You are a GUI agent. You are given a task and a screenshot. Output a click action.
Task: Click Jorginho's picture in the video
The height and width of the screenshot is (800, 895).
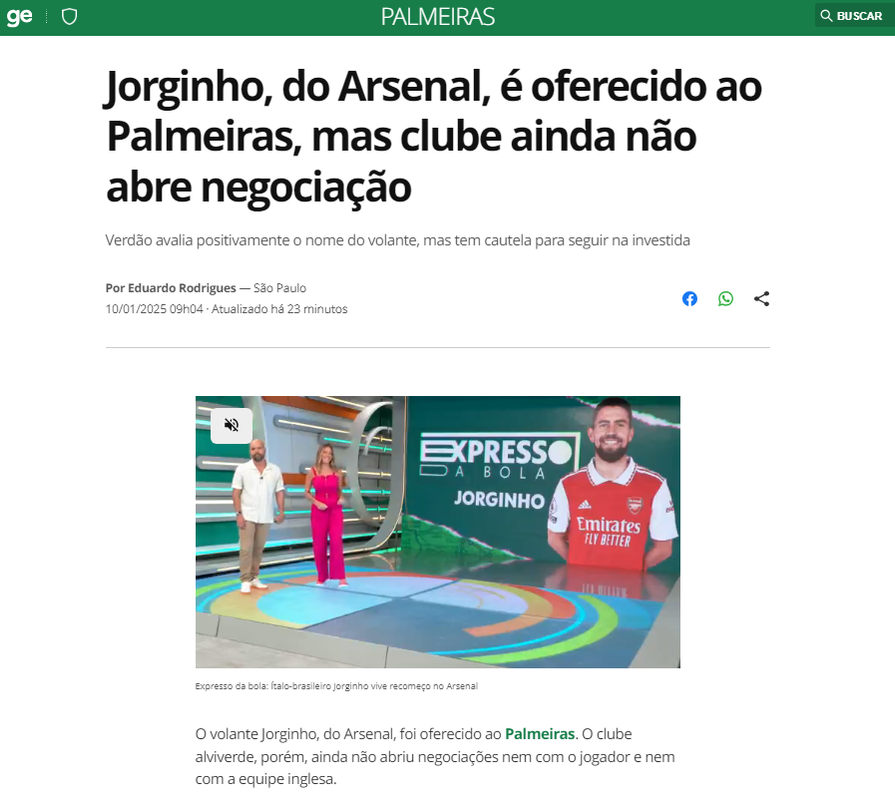(x=613, y=485)
